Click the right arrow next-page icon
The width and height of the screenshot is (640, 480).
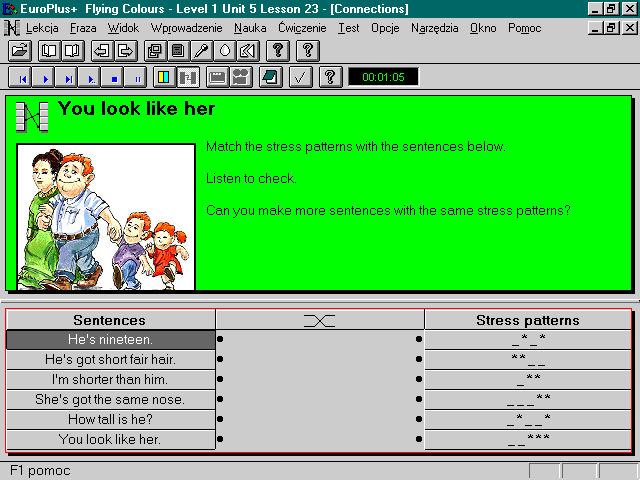tap(125, 51)
